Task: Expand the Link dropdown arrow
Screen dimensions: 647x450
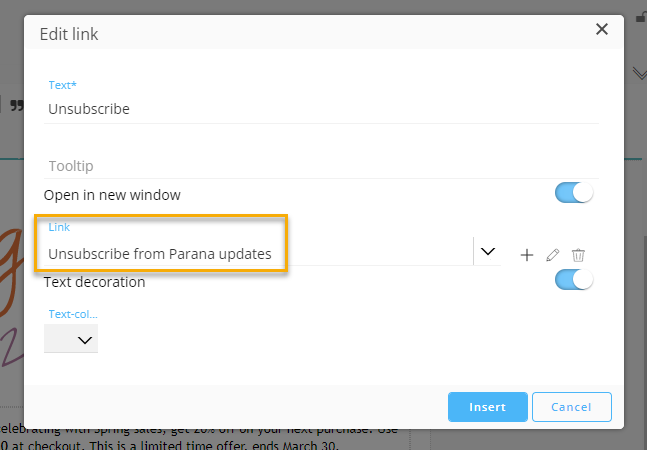Action: (487, 252)
